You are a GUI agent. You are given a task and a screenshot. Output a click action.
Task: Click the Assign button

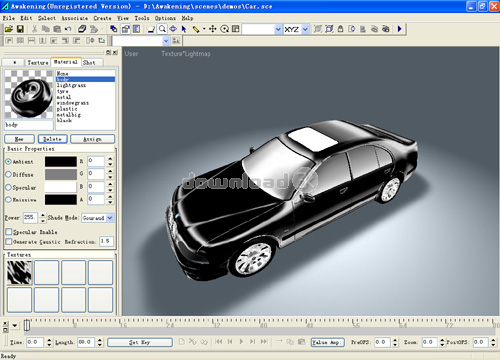click(x=92, y=139)
